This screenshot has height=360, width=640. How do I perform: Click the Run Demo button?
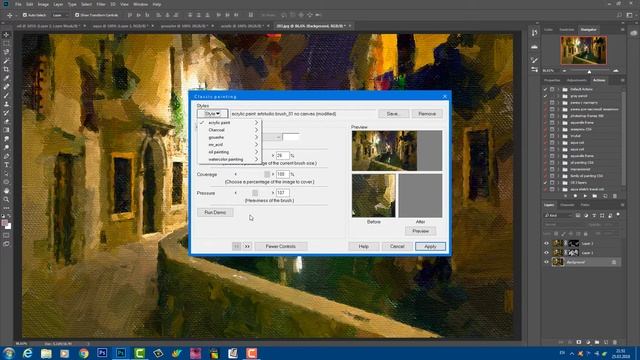(x=215, y=212)
